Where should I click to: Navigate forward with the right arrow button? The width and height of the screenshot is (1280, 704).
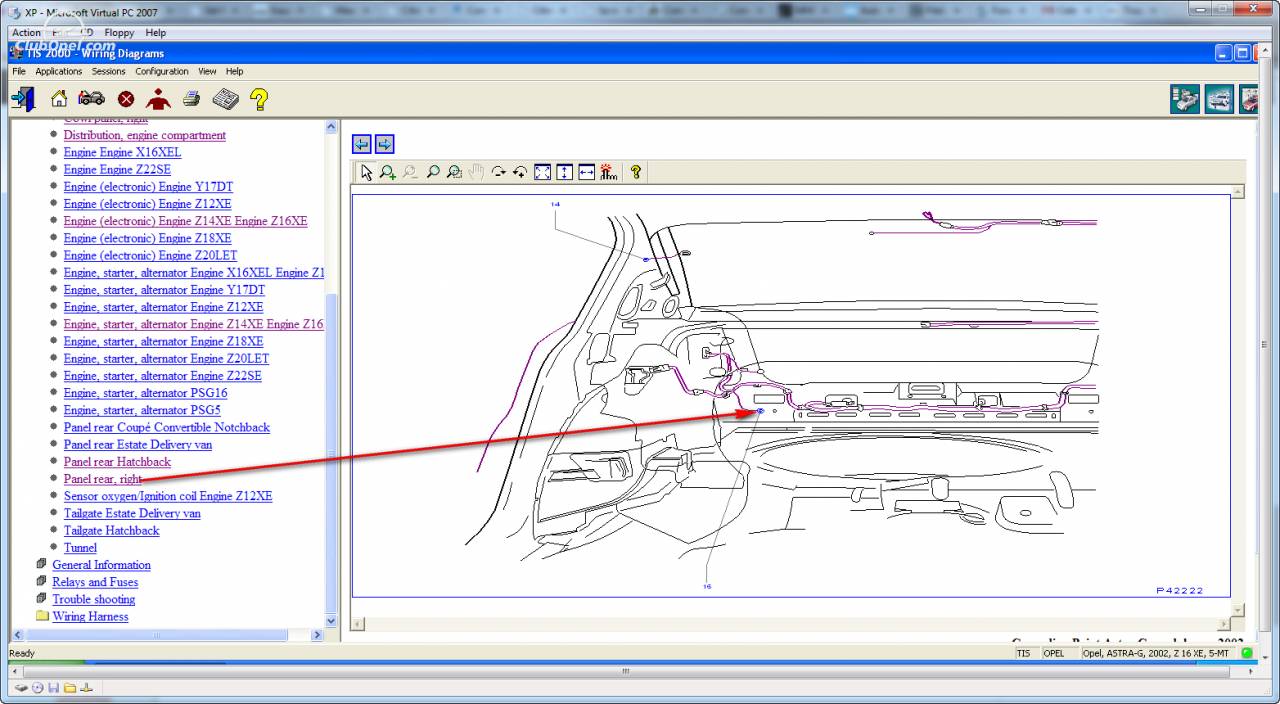point(385,144)
